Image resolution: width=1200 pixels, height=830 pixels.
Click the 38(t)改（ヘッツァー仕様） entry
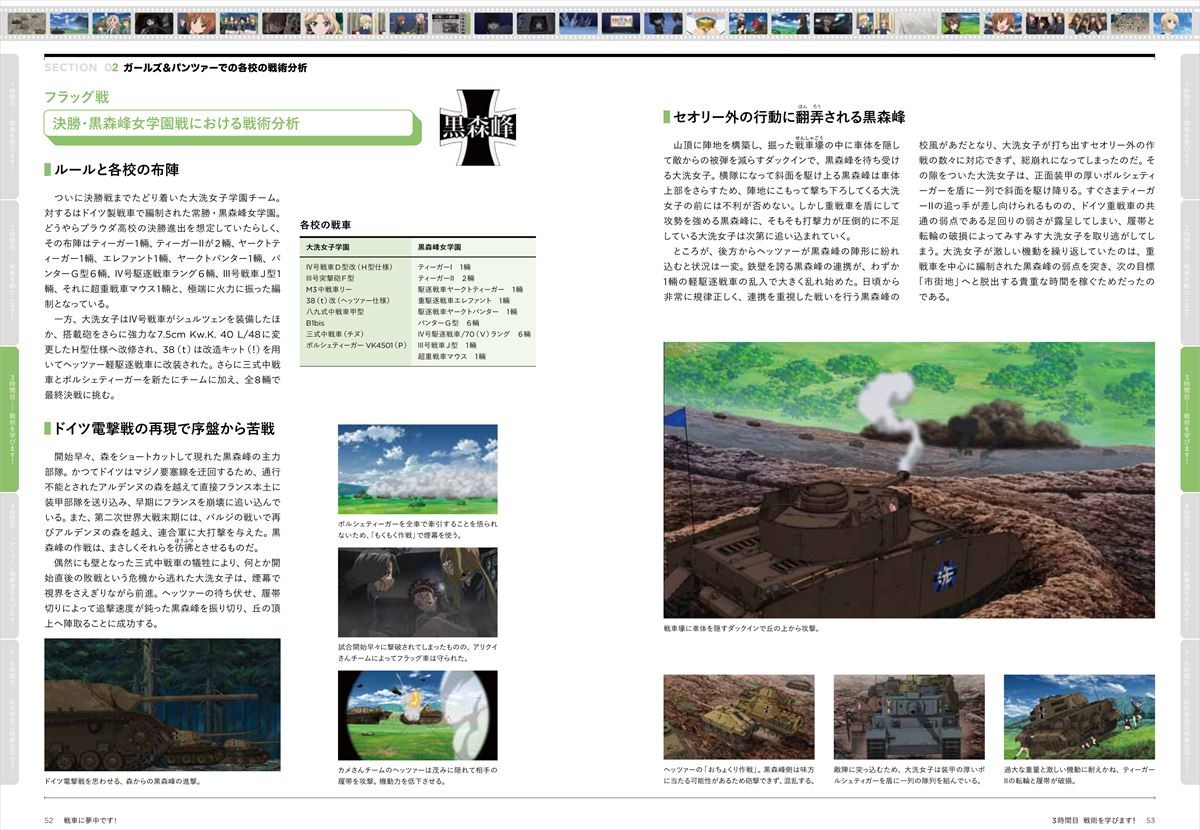347,300
